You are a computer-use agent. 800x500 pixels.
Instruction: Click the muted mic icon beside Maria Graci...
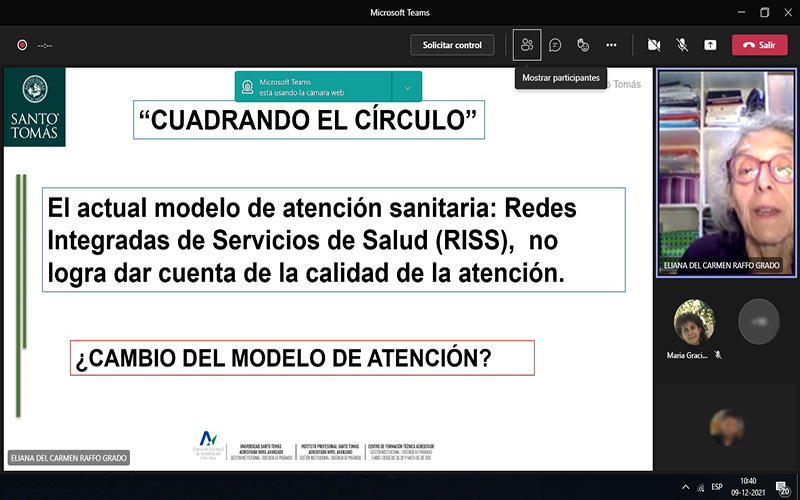(x=718, y=355)
